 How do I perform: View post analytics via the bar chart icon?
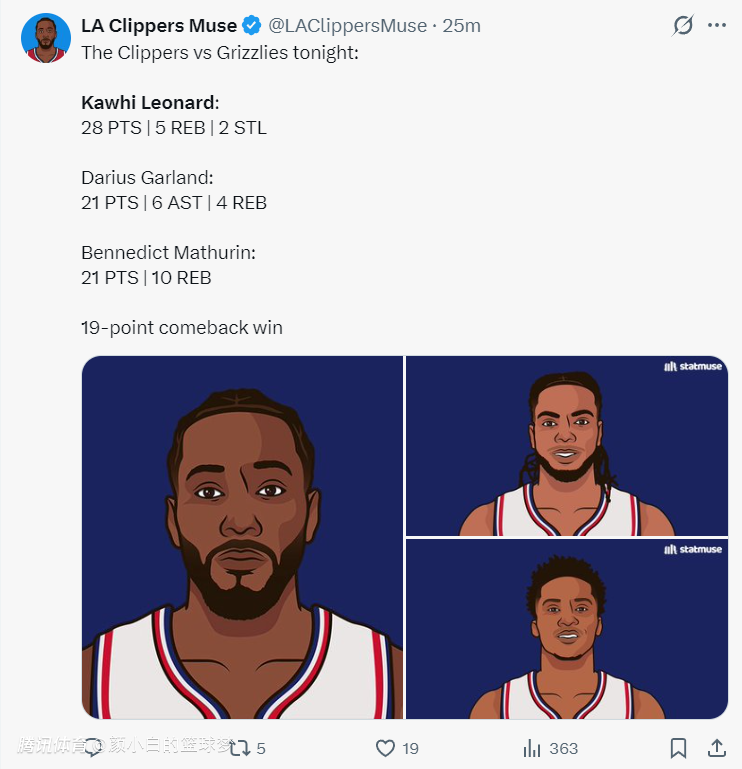click(x=532, y=748)
